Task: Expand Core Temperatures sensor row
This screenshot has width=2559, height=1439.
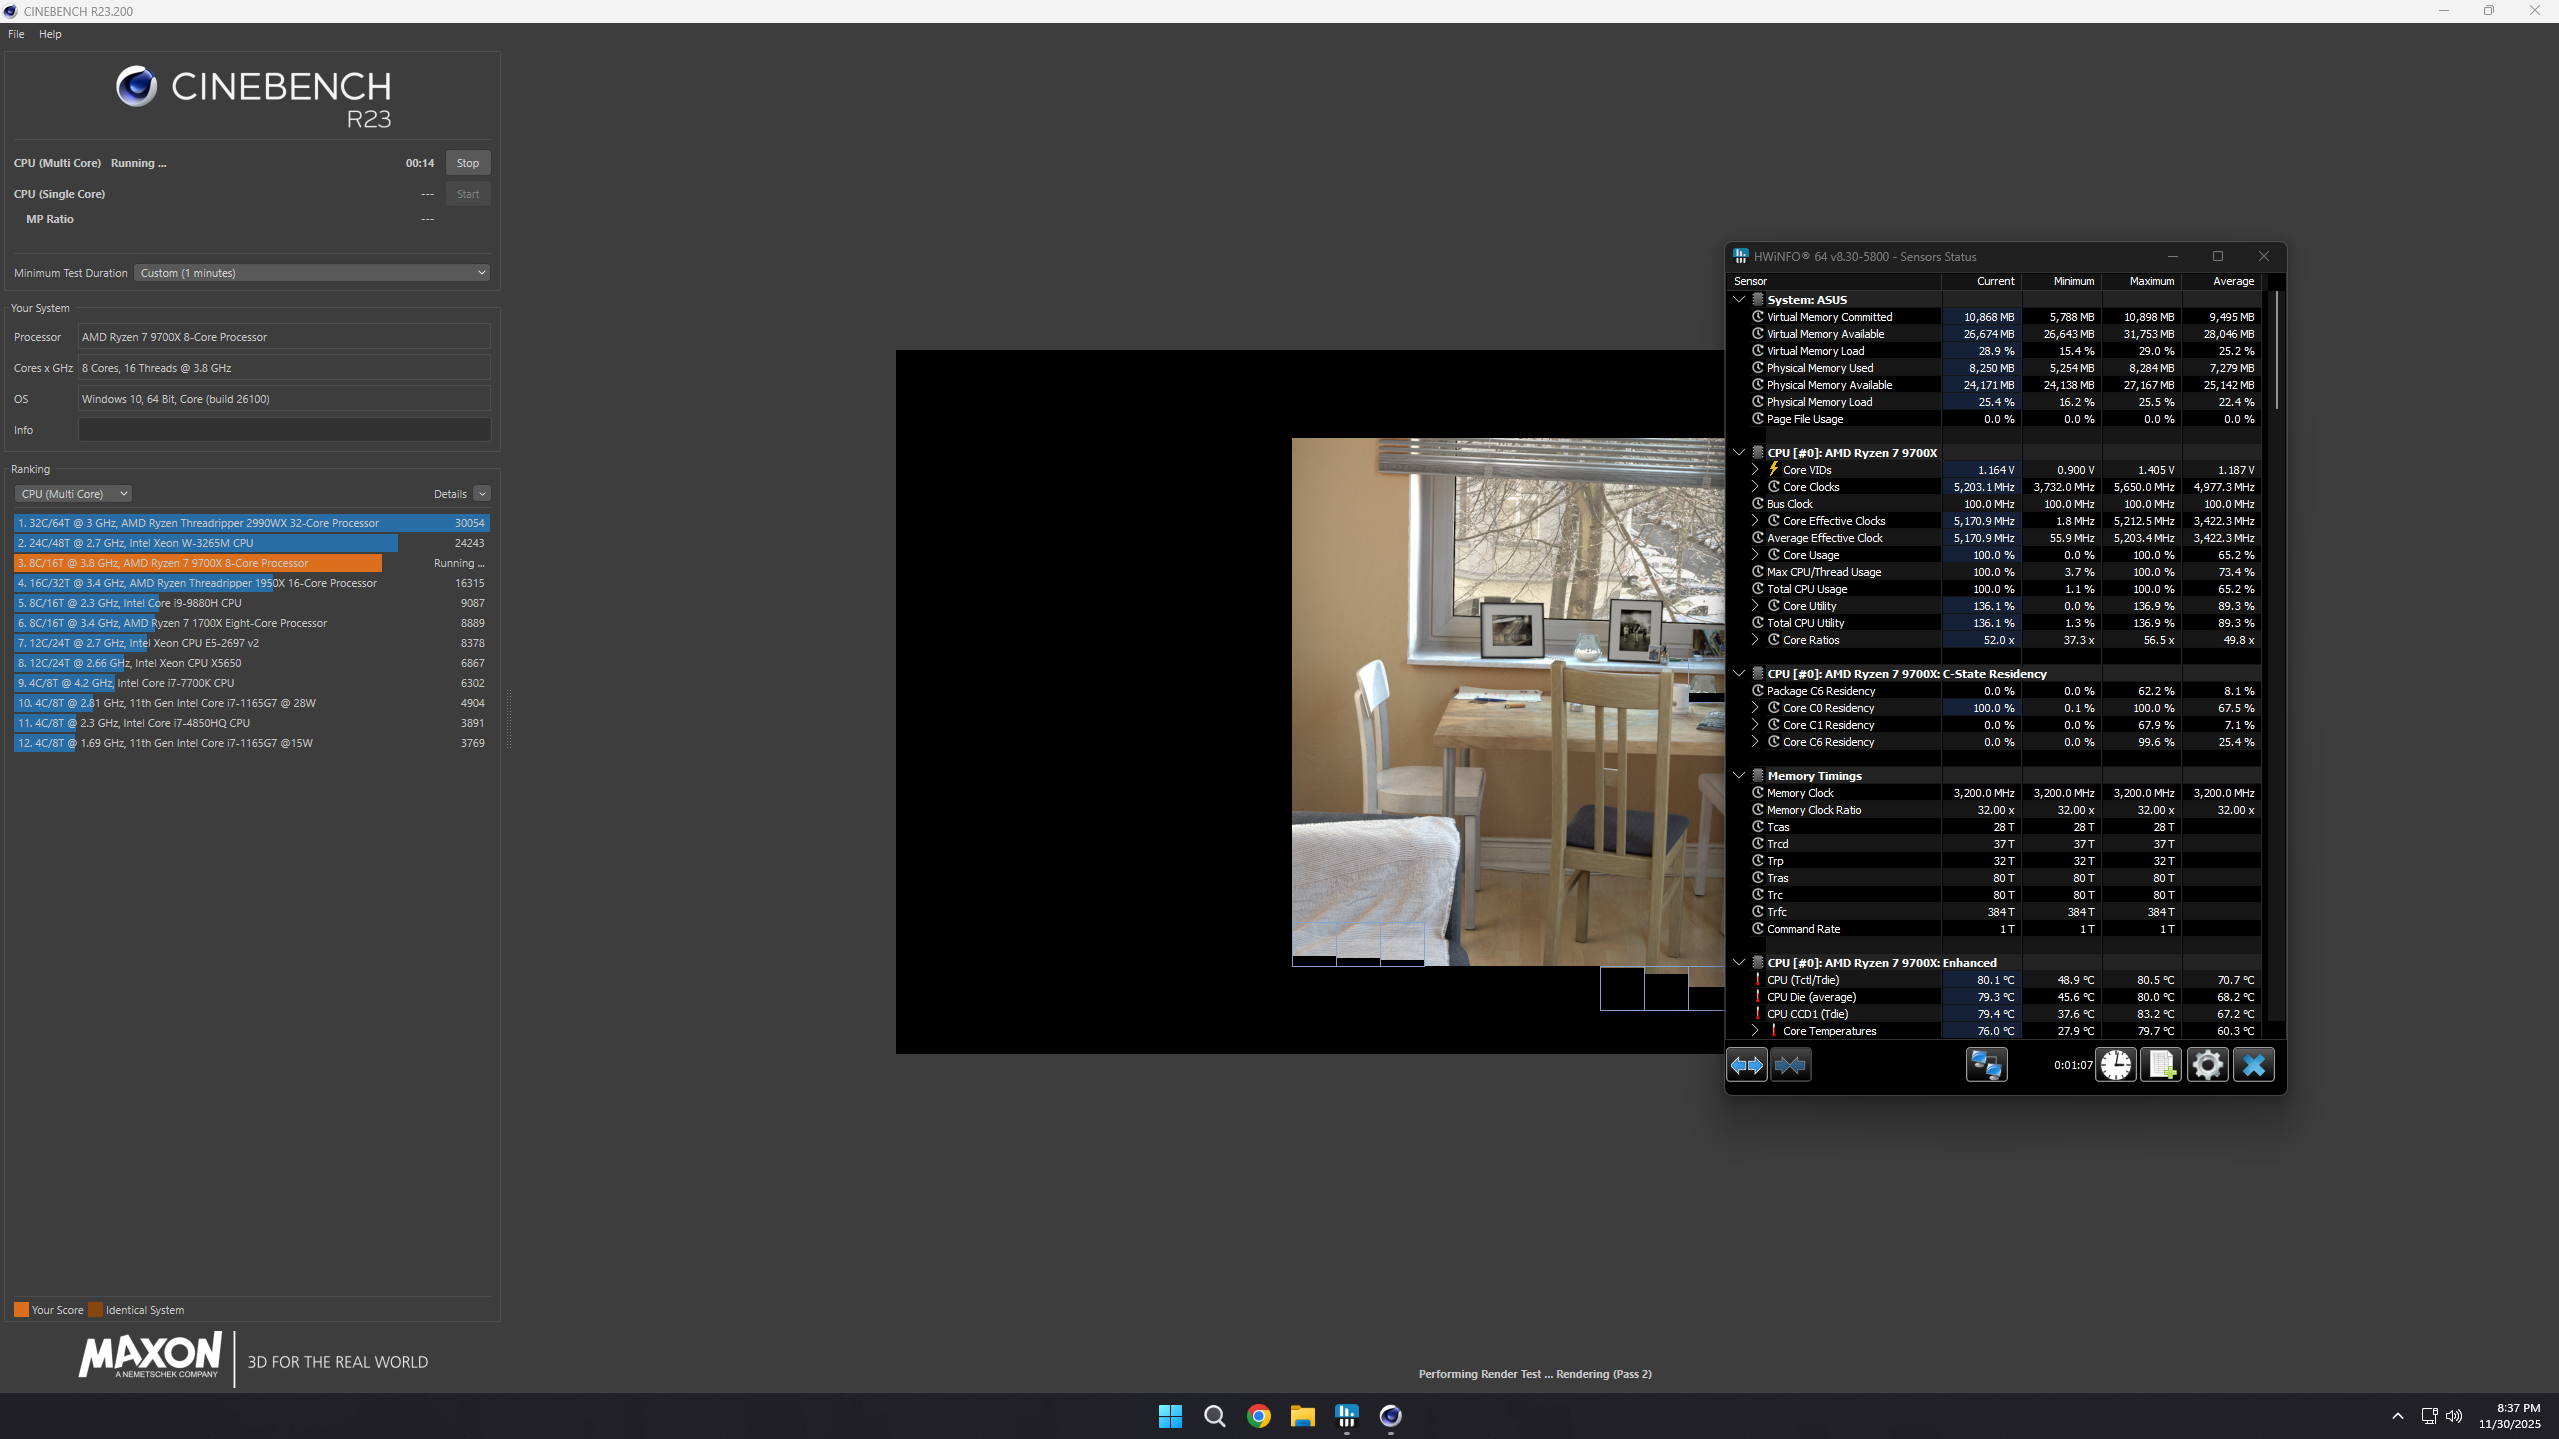Action: pyautogui.click(x=1755, y=1031)
